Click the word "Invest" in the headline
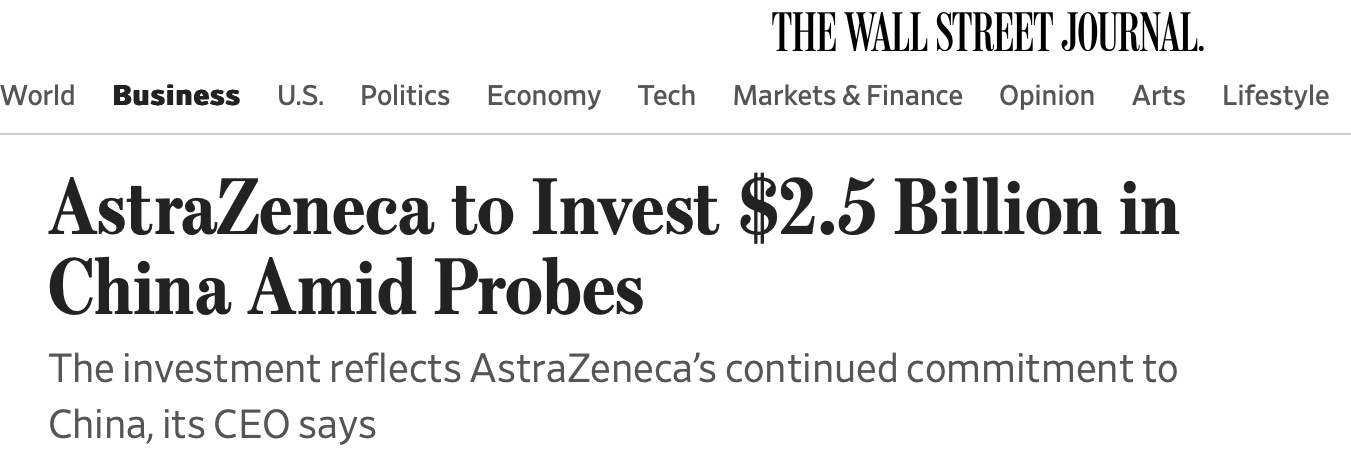The image size is (1351, 467). [x=625, y=210]
